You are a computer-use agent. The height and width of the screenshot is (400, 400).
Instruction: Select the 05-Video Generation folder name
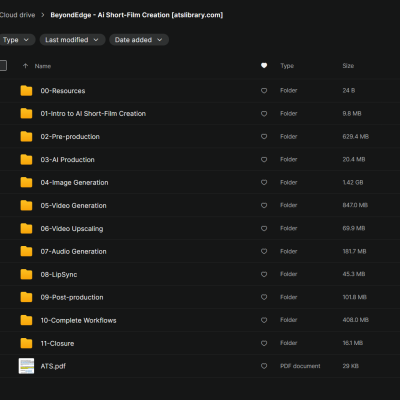pos(73,206)
